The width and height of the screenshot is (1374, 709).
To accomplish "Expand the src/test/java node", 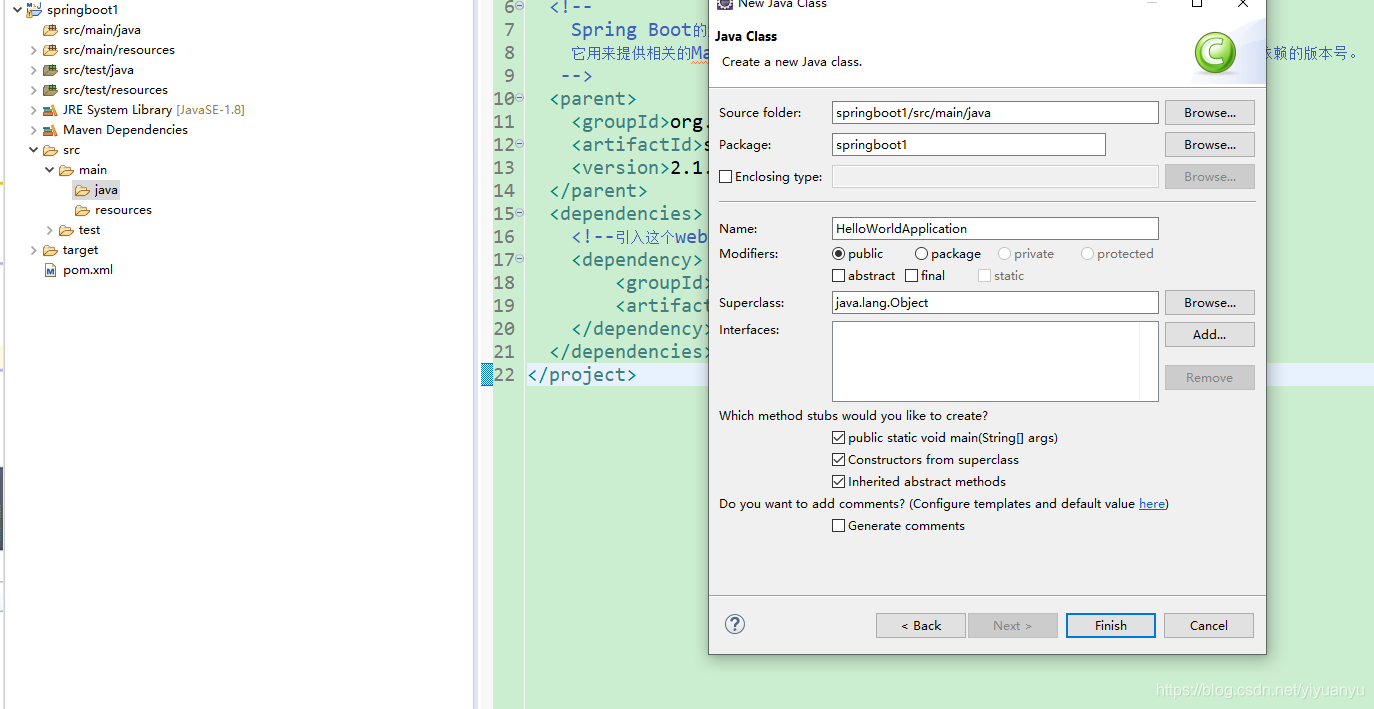I will [x=34, y=70].
